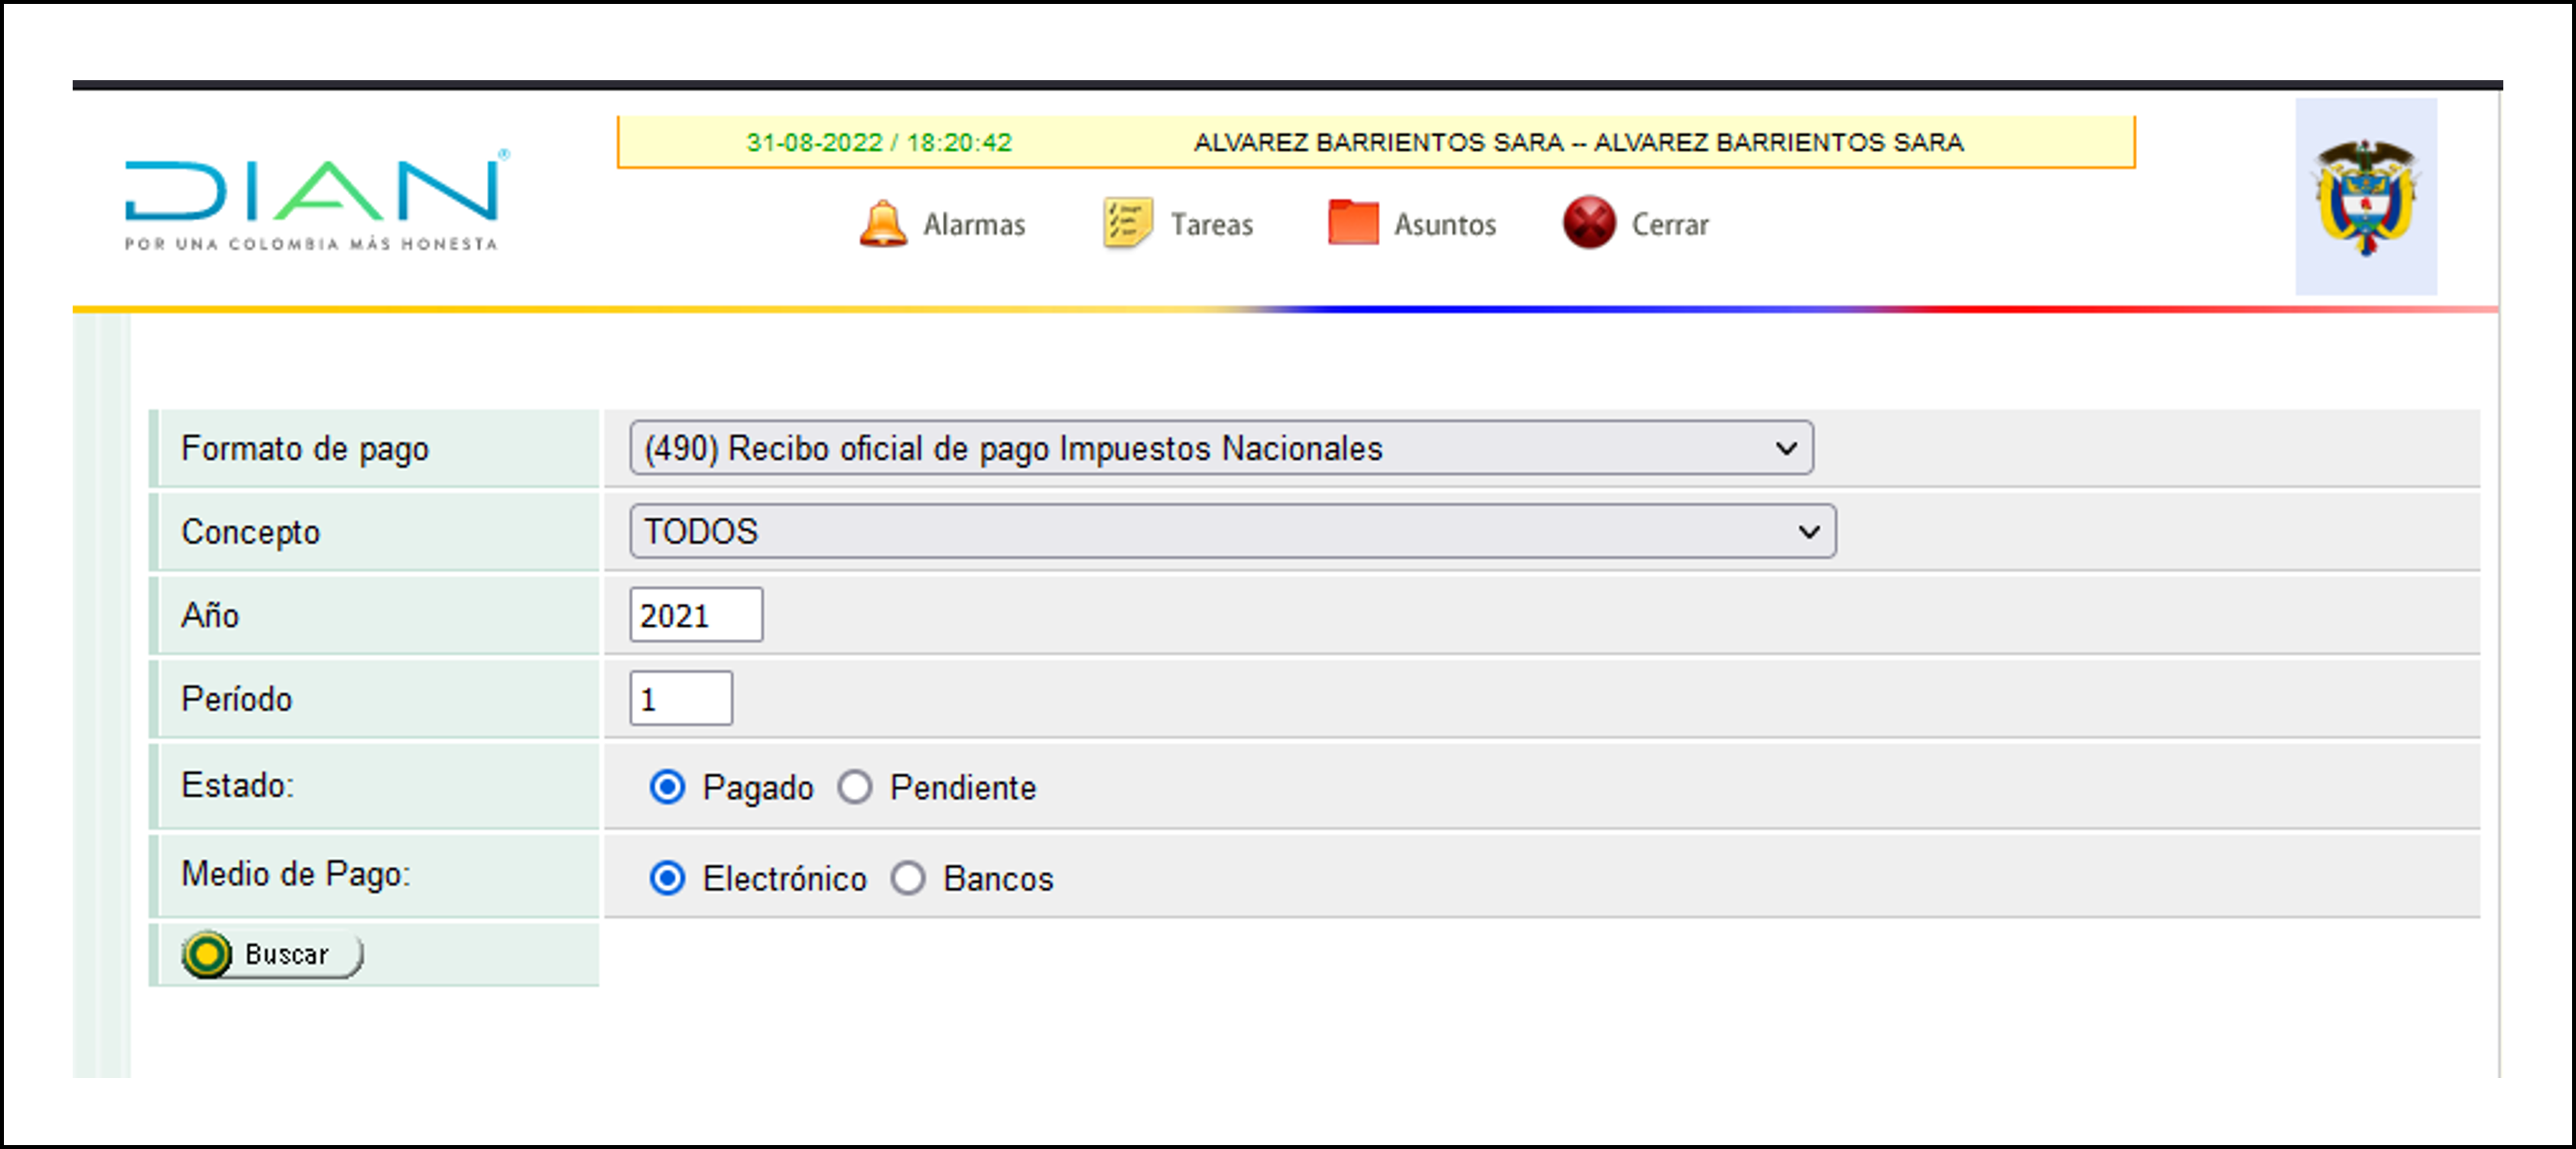Choose Bancos as Medio de Pago

coord(908,879)
